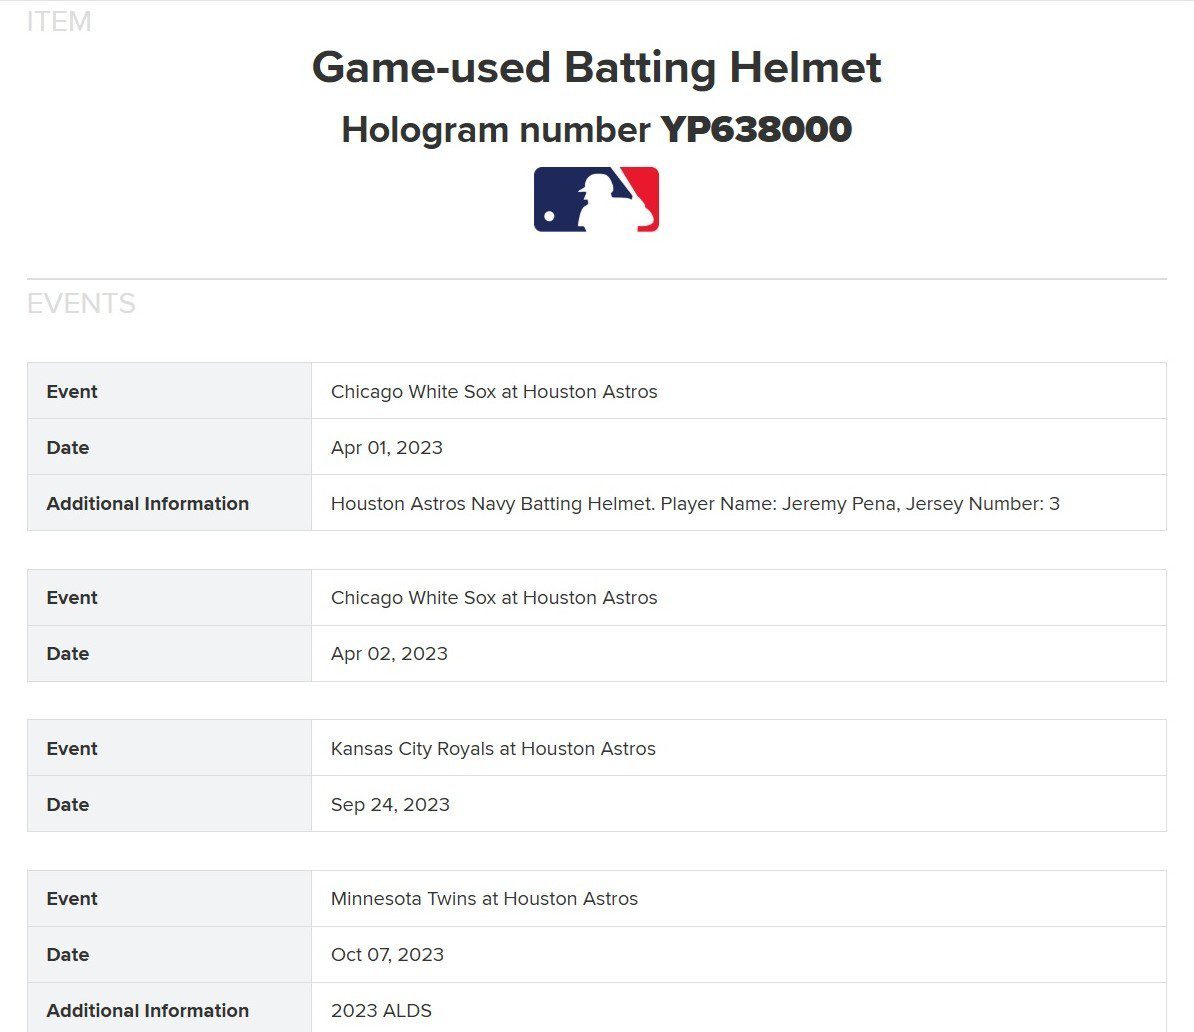Click the Oct 07, 2023 date value

[x=387, y=954]
